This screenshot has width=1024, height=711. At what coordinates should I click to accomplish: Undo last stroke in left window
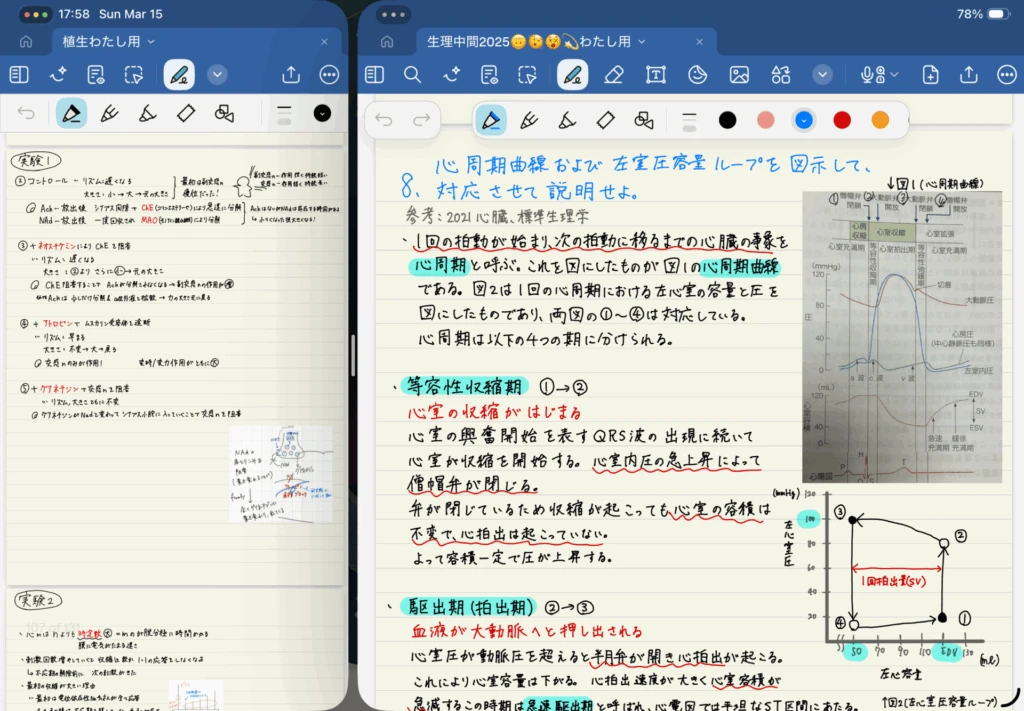click(x=26, y=114)
